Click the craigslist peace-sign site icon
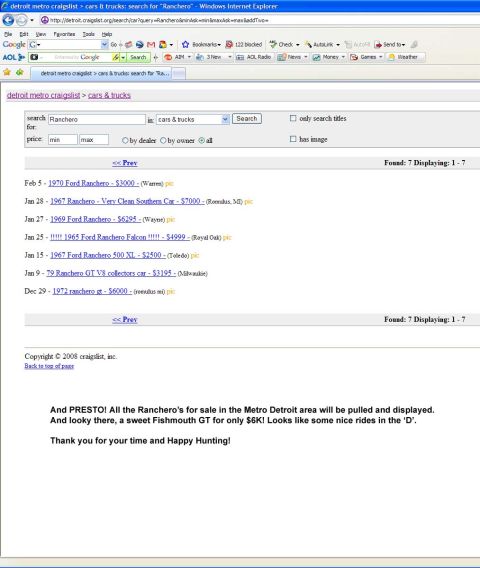This screenshot has width=480, height=568. coord(44,20)
